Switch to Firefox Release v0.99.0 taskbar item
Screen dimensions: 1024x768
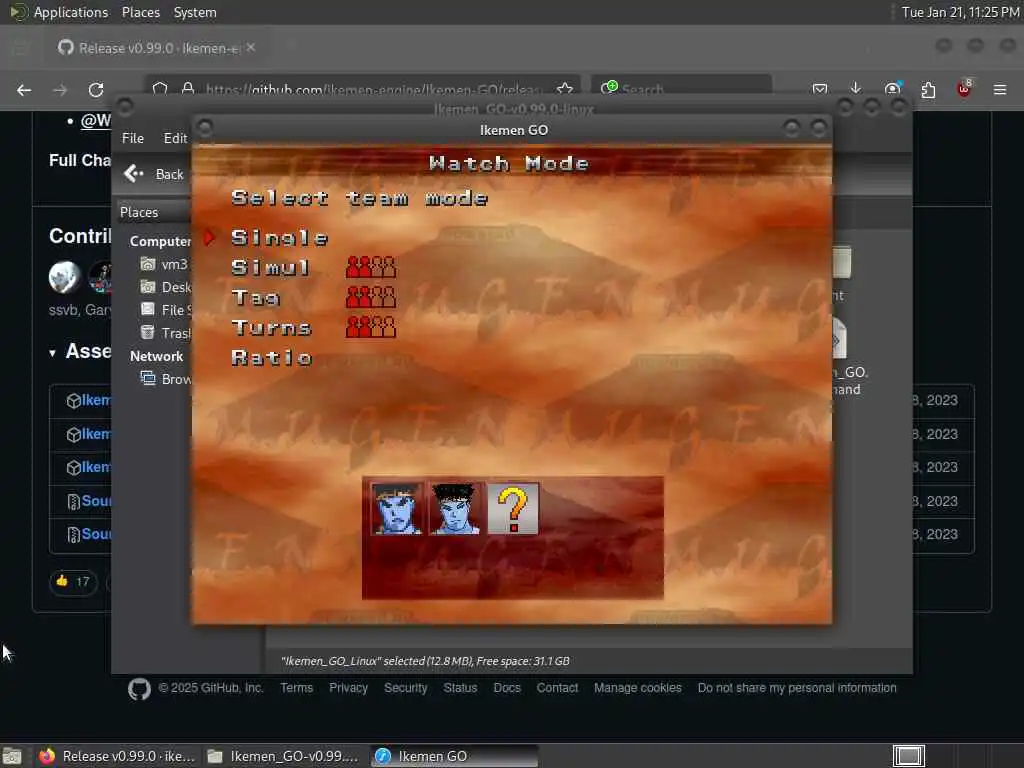[118, 756]
